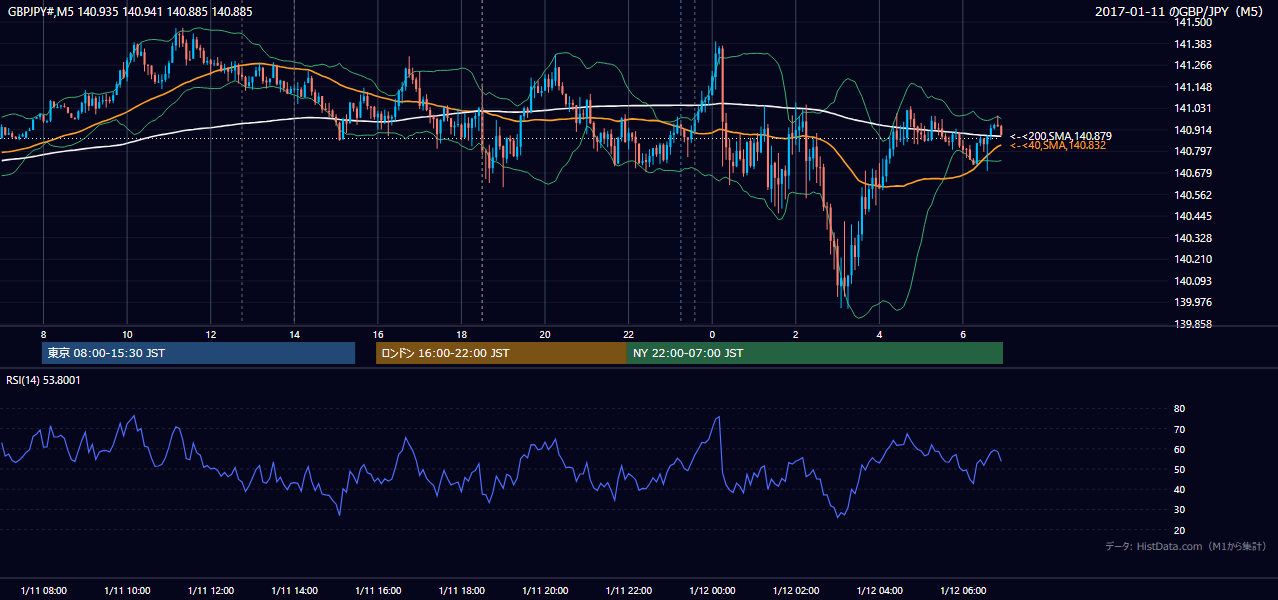Click the 140.914 price axis label
The image size is (1278, 600).
coord(1192,130)
